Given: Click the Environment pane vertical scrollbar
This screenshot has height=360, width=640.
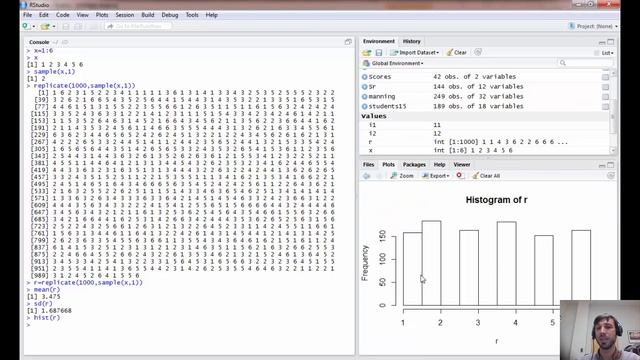Looking at the screenshot, I should point(613,112).
